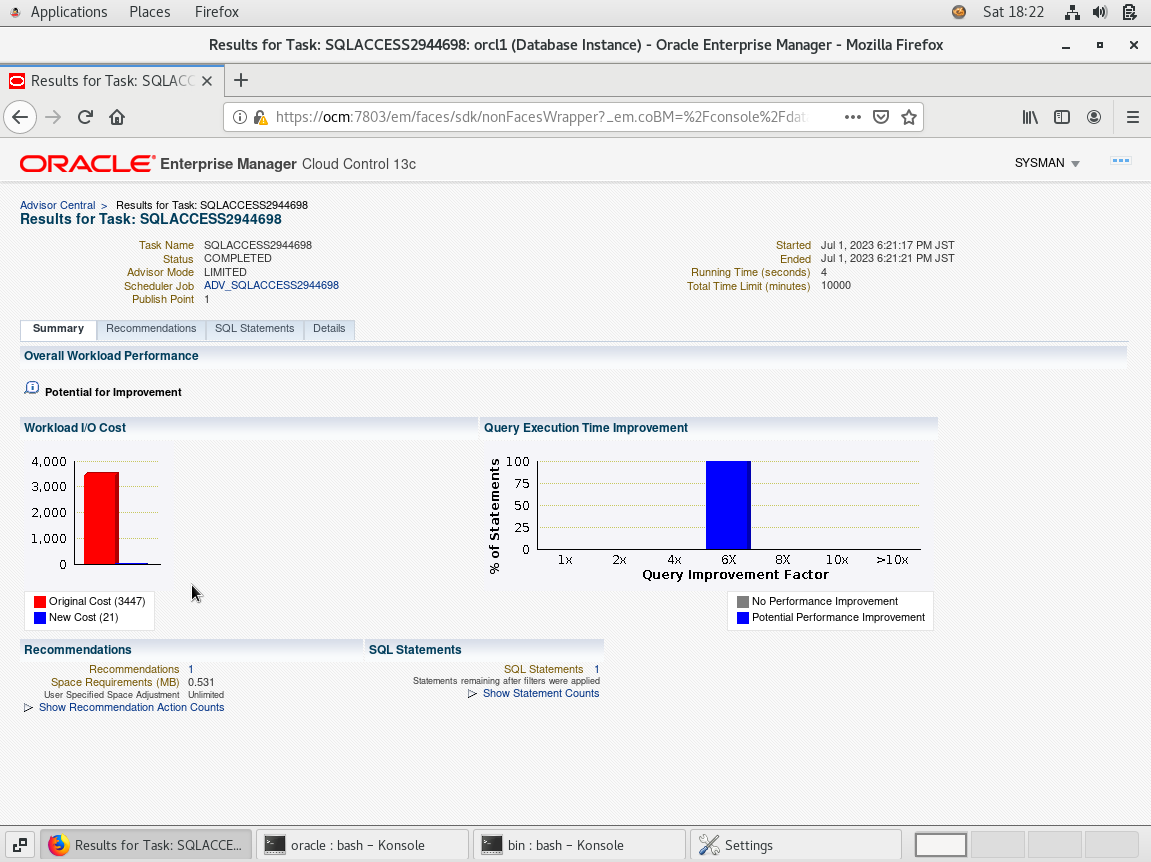Click the clipboard tray icon

click(x=1130, y=12)
